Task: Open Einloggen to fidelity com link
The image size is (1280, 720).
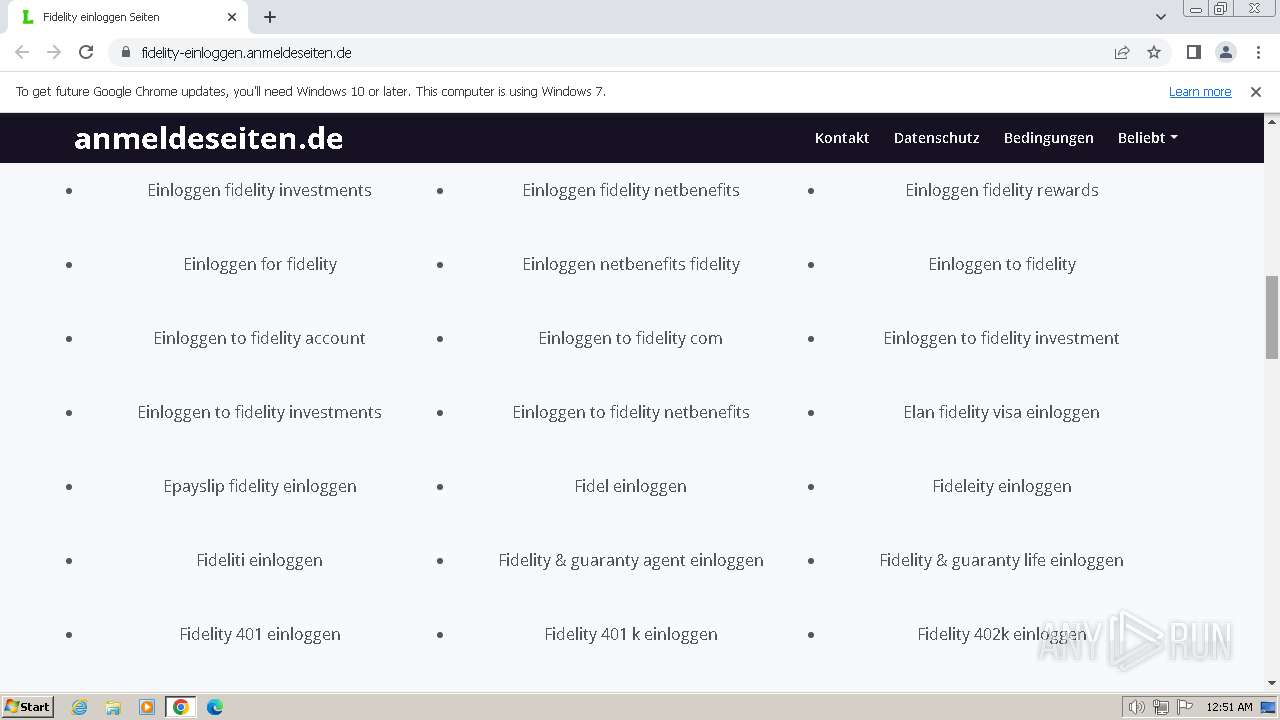Action: click(630, 338)
